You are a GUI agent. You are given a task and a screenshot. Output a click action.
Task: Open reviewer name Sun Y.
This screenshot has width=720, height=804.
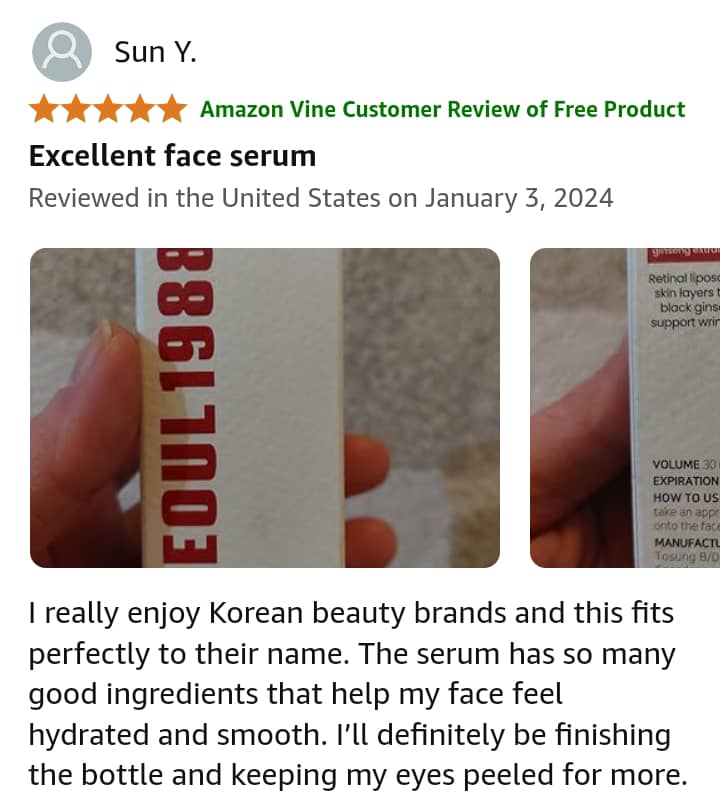(x=155, y=52)
